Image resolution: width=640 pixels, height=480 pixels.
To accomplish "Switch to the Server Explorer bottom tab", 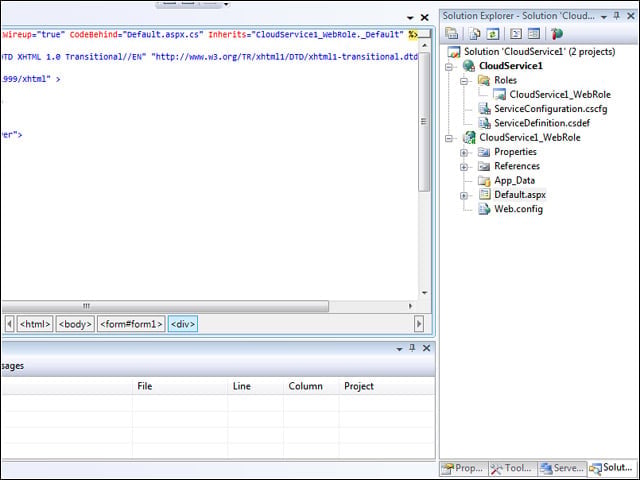I will click(562, 468).
